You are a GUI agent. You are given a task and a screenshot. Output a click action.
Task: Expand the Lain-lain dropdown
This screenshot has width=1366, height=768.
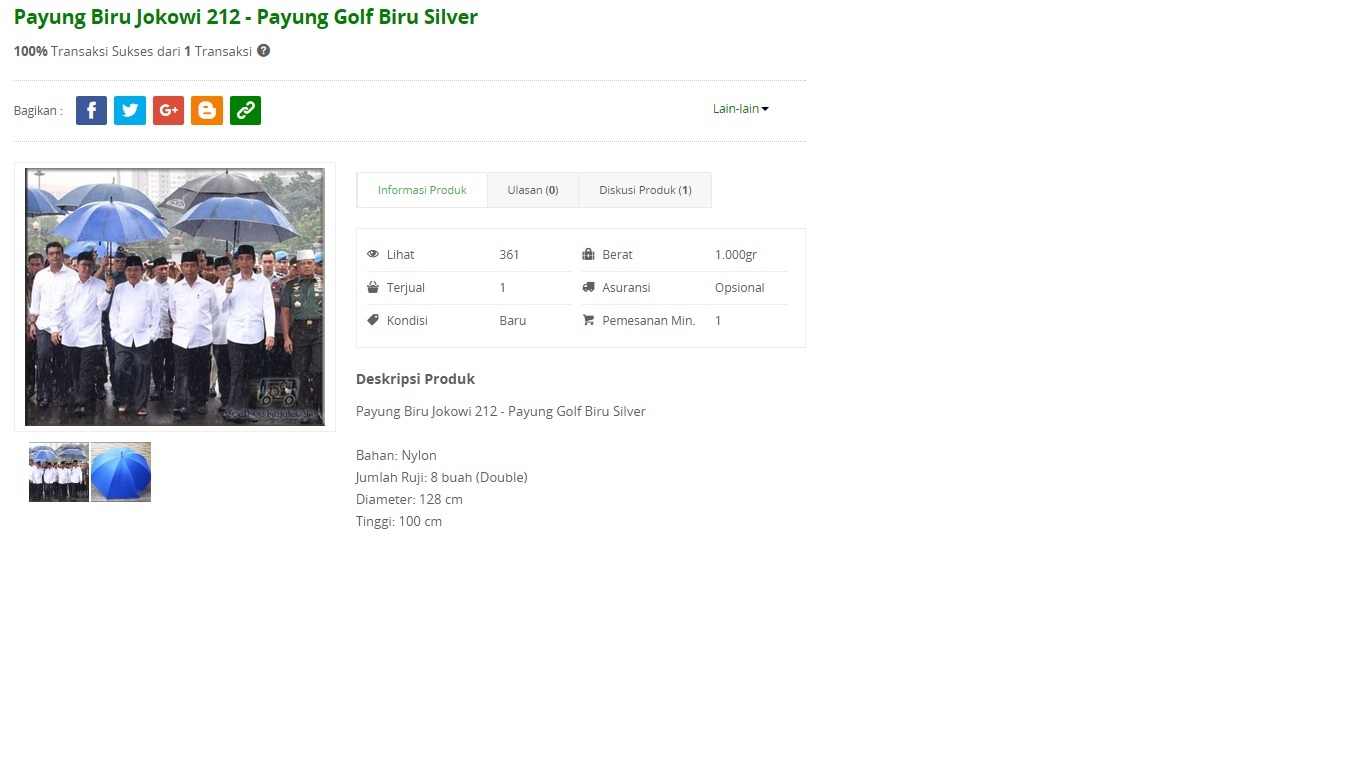click(740, 109)
